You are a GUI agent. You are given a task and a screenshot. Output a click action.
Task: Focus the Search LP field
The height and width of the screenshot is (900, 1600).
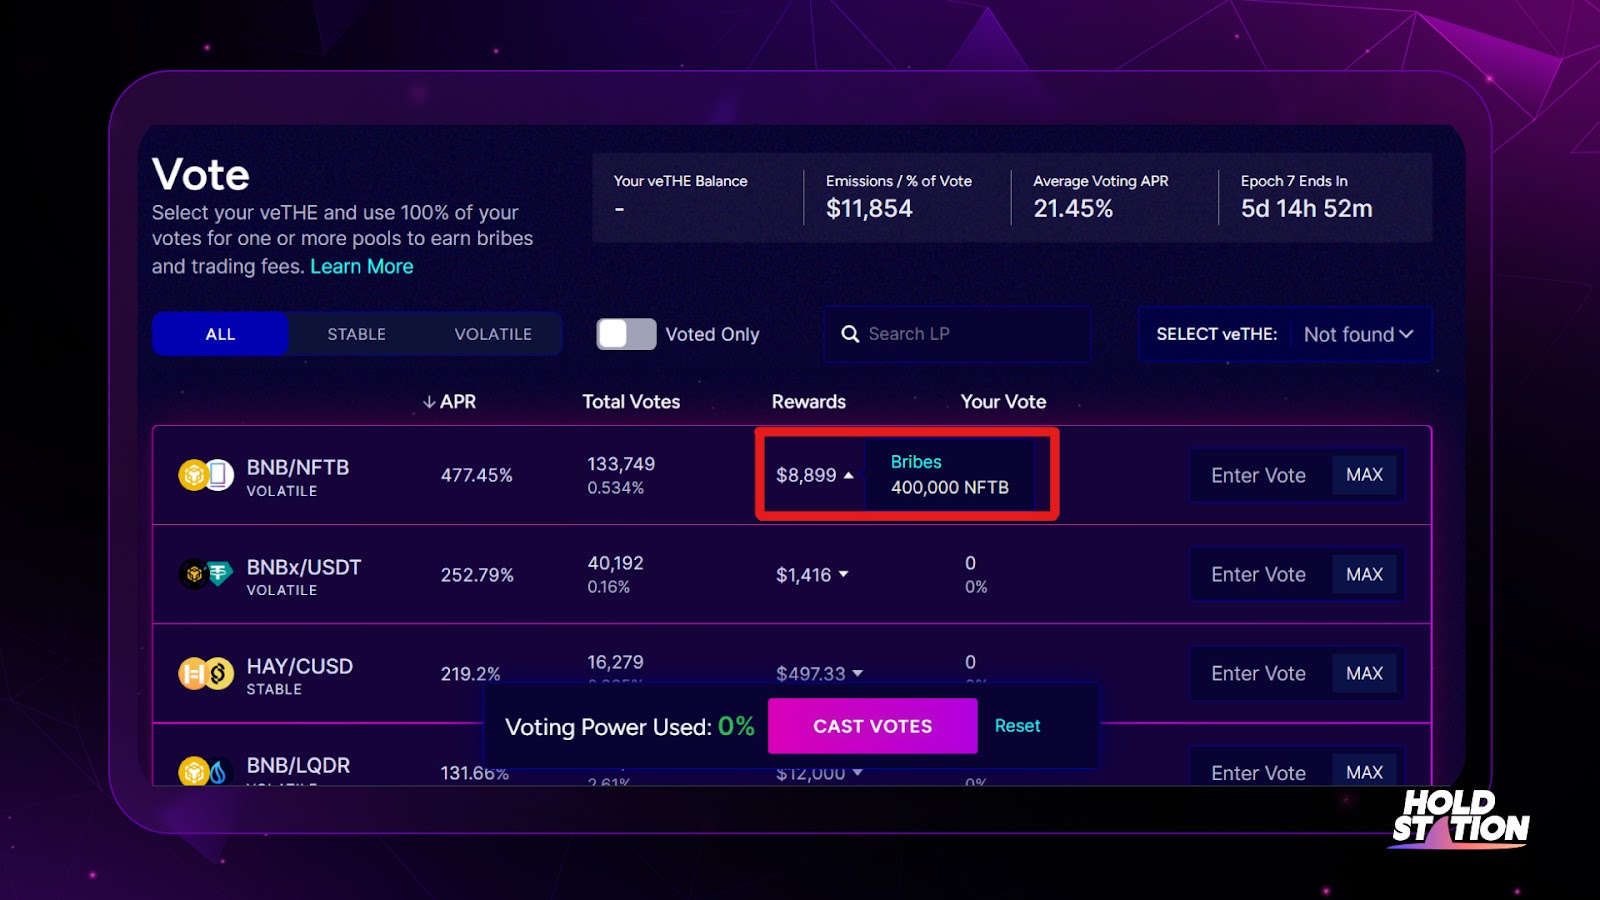coord(957,334)
